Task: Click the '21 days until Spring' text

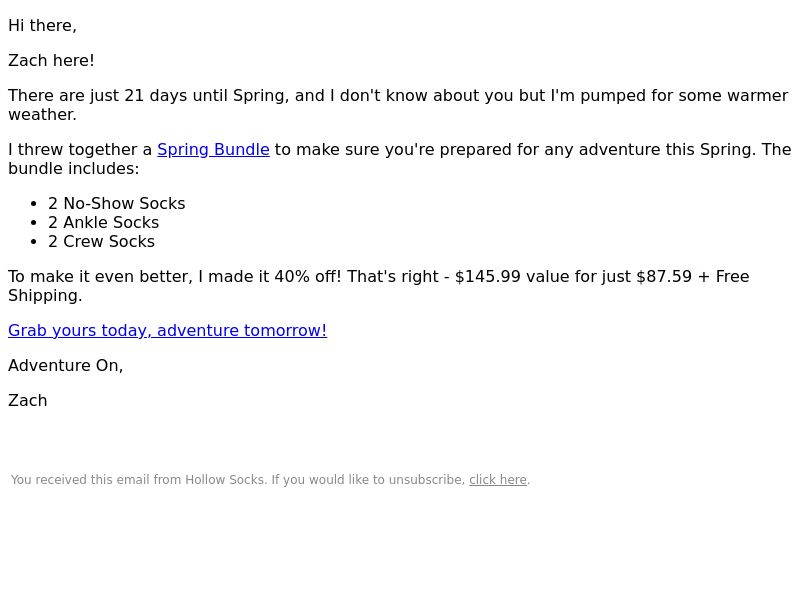Action: coord(204,95)
